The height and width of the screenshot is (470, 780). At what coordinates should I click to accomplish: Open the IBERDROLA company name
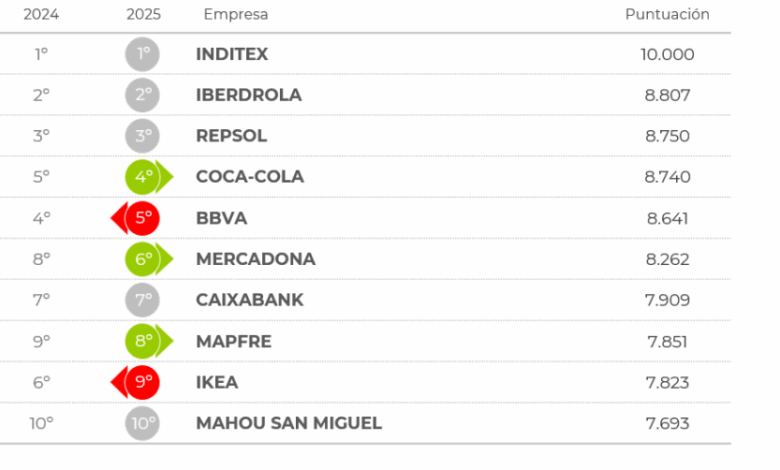(248, 95)
